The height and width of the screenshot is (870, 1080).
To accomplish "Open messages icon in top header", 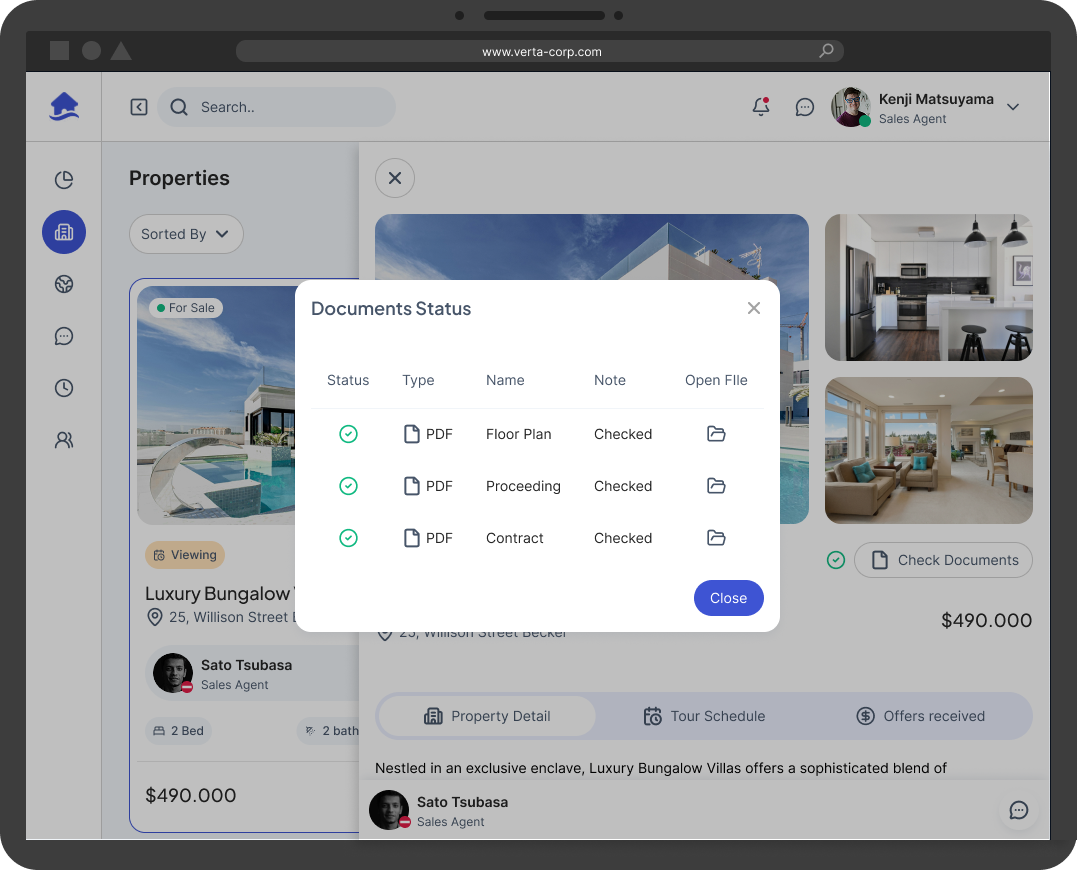I will (x=804, y=107).
